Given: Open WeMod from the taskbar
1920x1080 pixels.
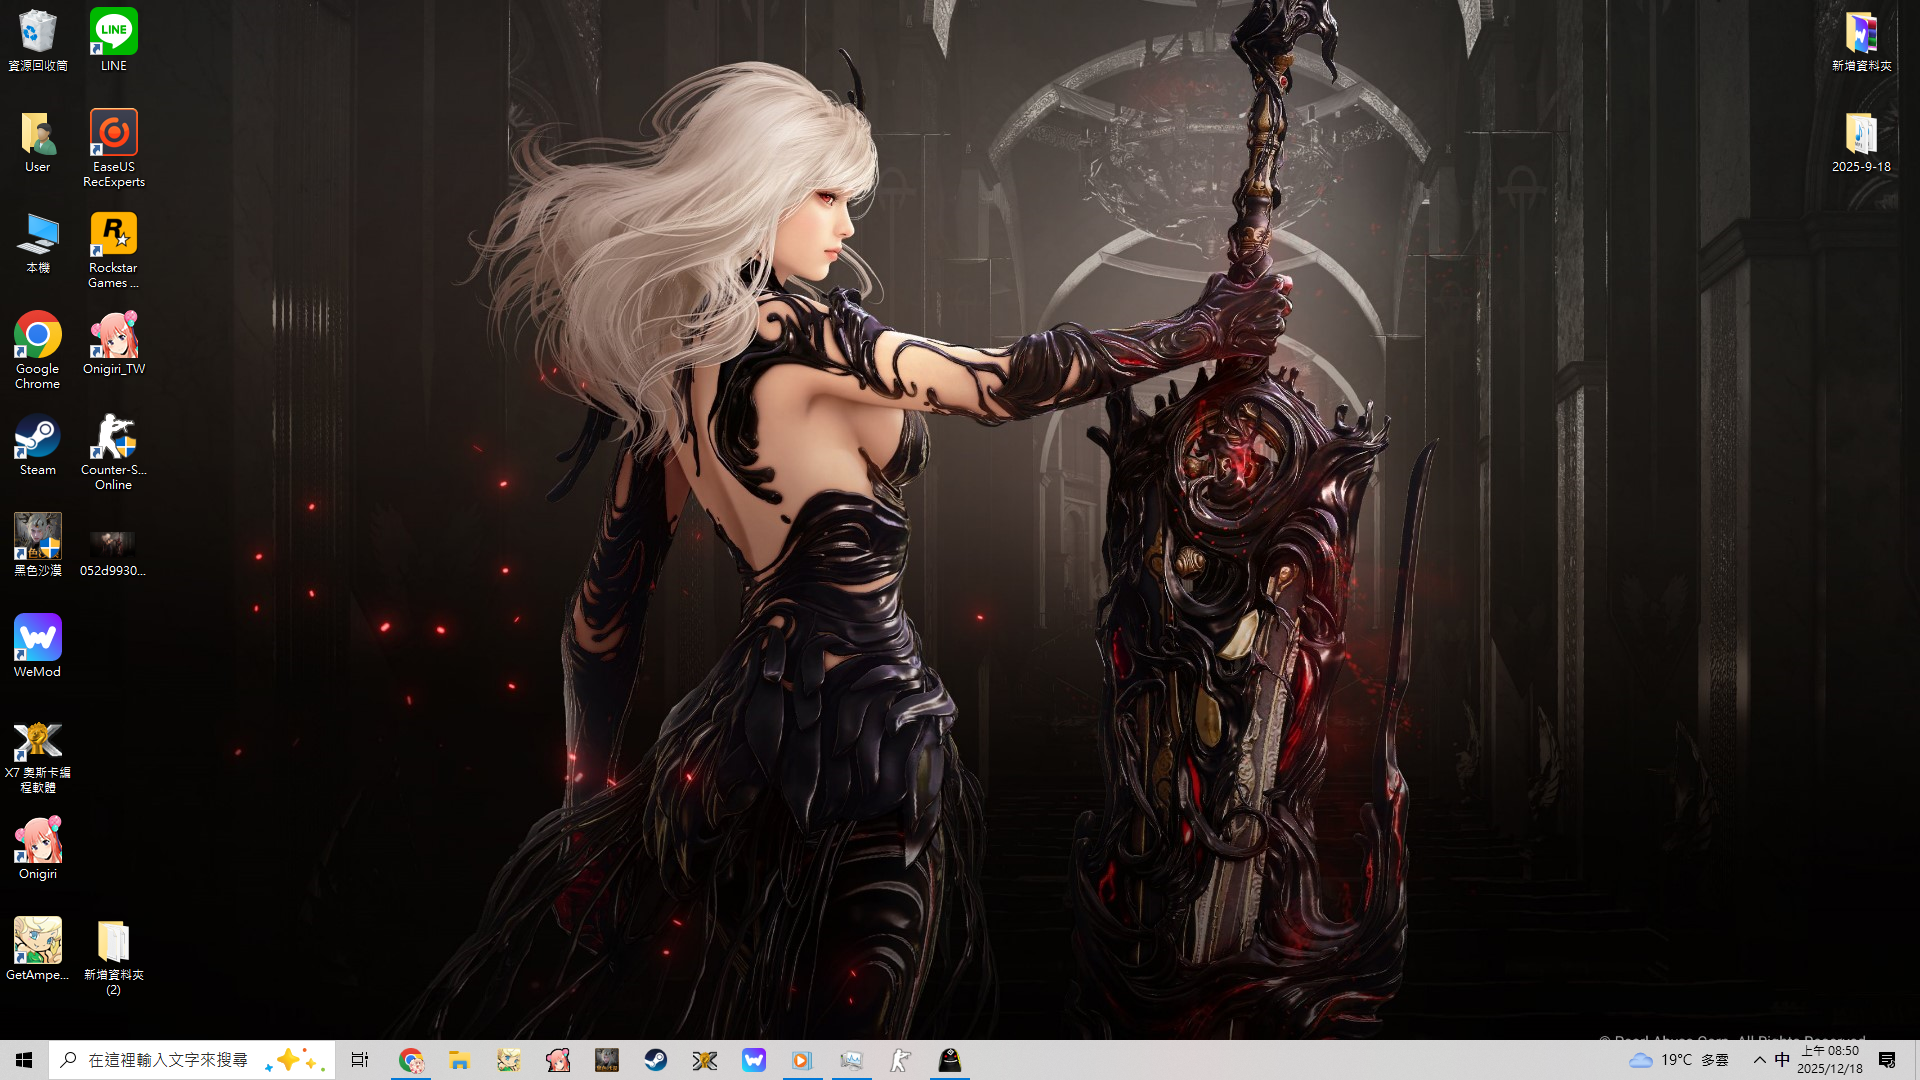Looking at the screenshot, I should (x=754, y=1060).
